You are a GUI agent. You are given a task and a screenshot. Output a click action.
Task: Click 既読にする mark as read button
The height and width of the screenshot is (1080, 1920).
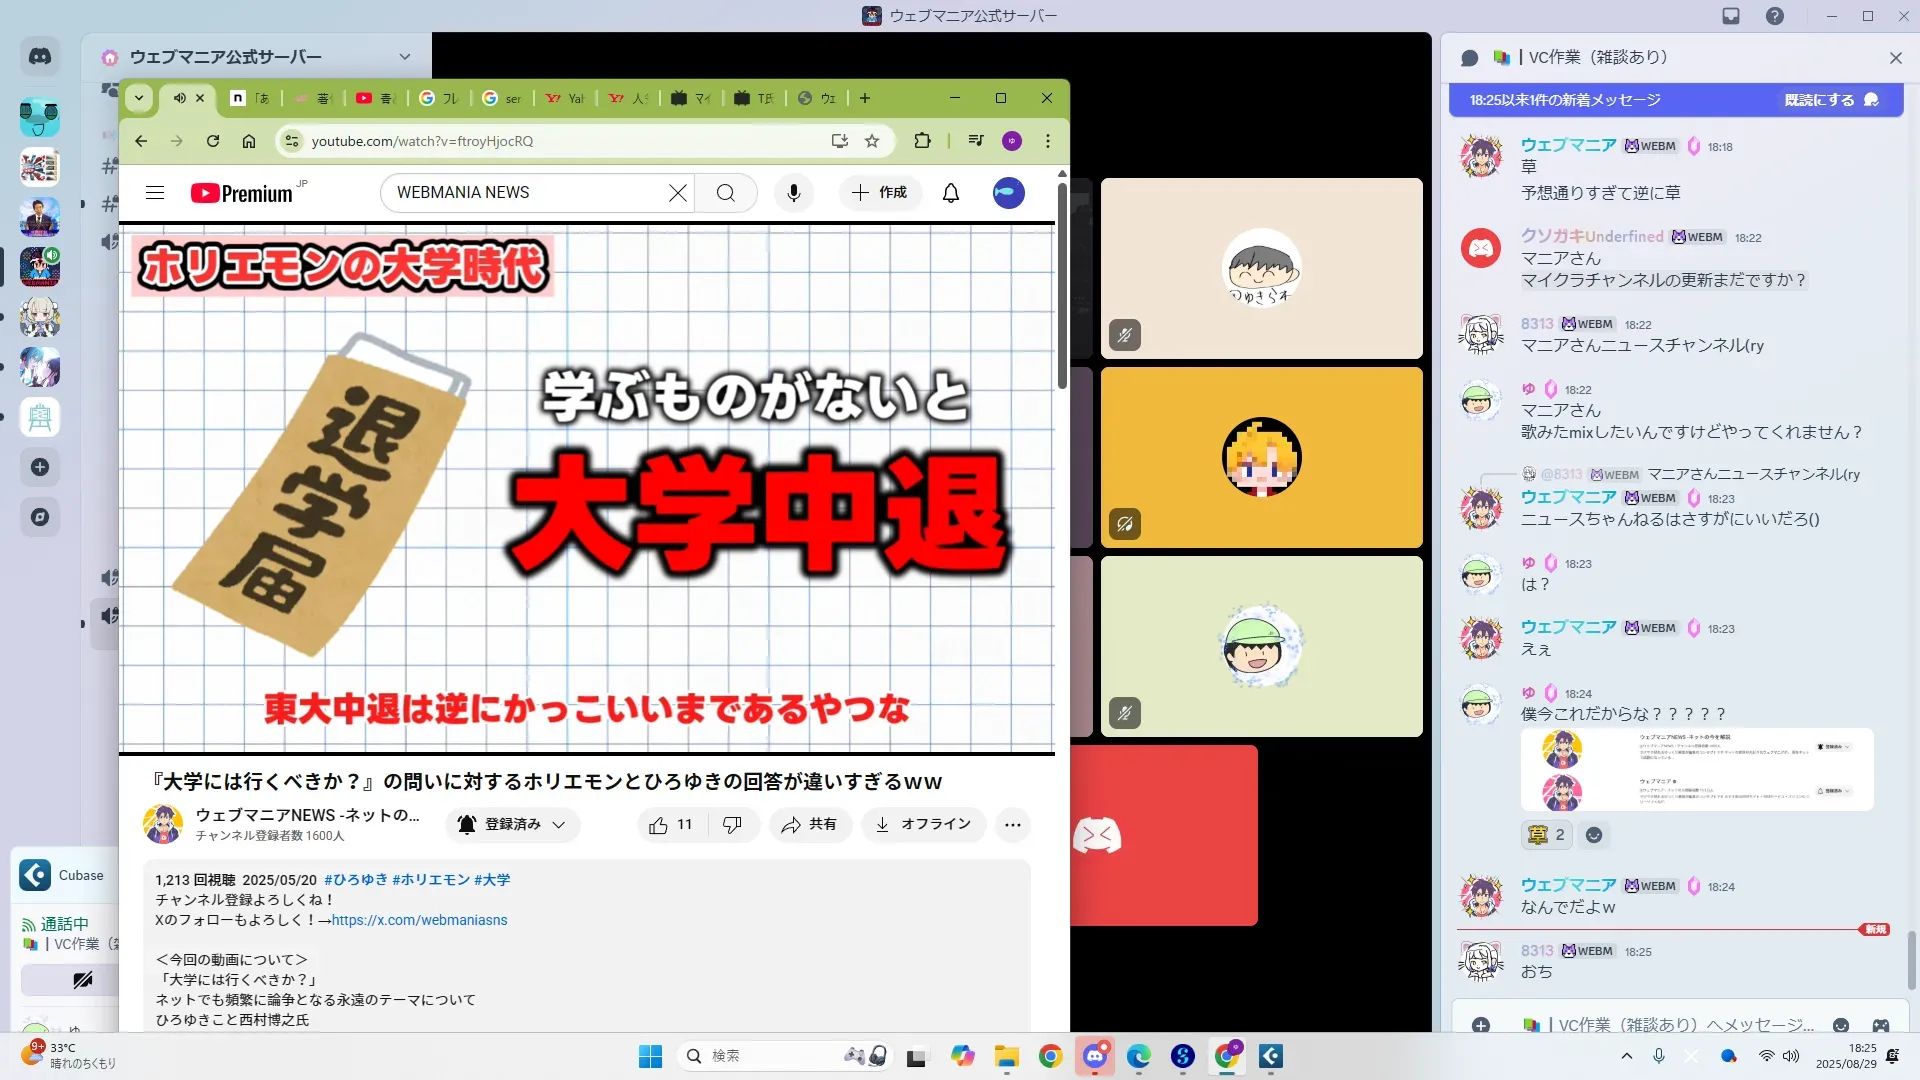tap(1830, 100)
